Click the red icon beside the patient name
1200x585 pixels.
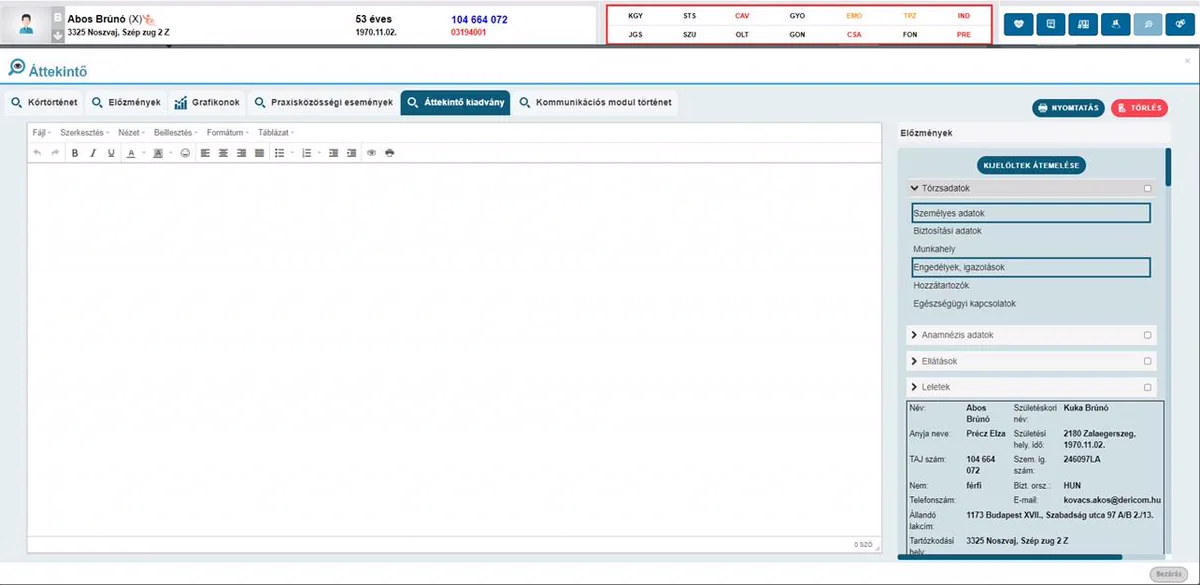(x=150, y=18)
